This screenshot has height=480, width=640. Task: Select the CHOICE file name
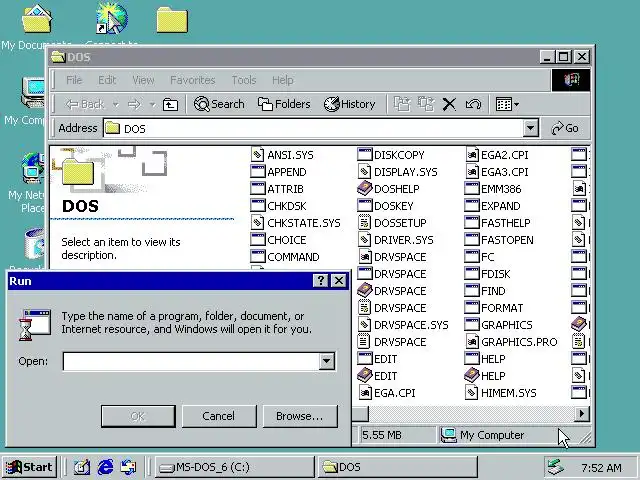pos(287,240)
